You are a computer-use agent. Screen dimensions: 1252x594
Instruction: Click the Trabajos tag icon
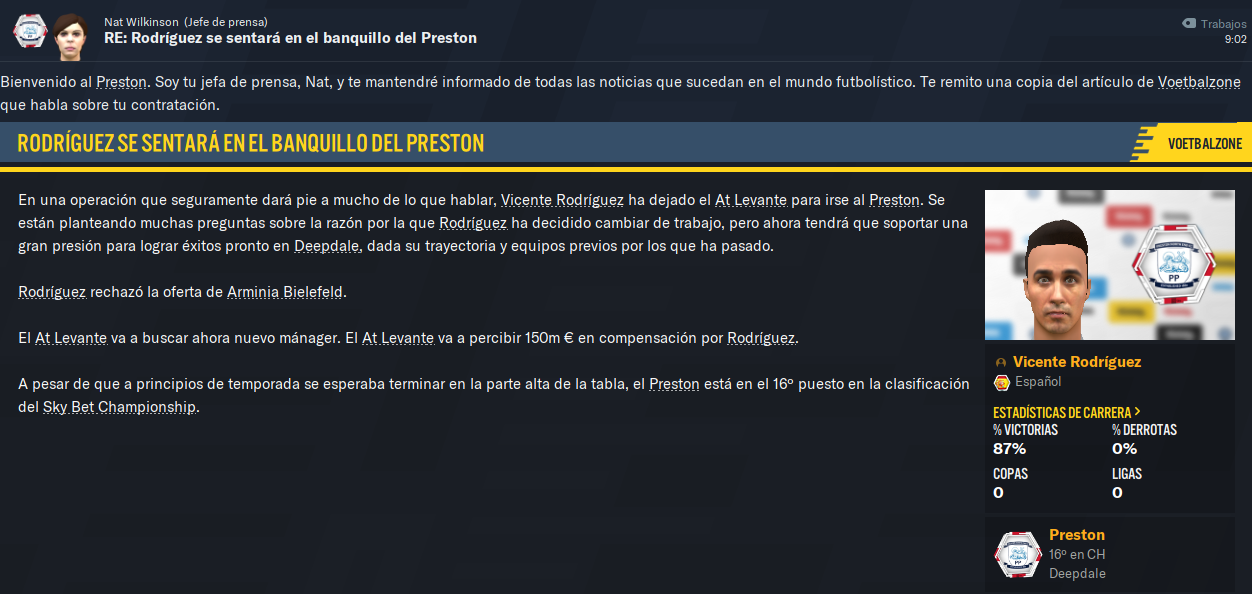(1188, 23)
